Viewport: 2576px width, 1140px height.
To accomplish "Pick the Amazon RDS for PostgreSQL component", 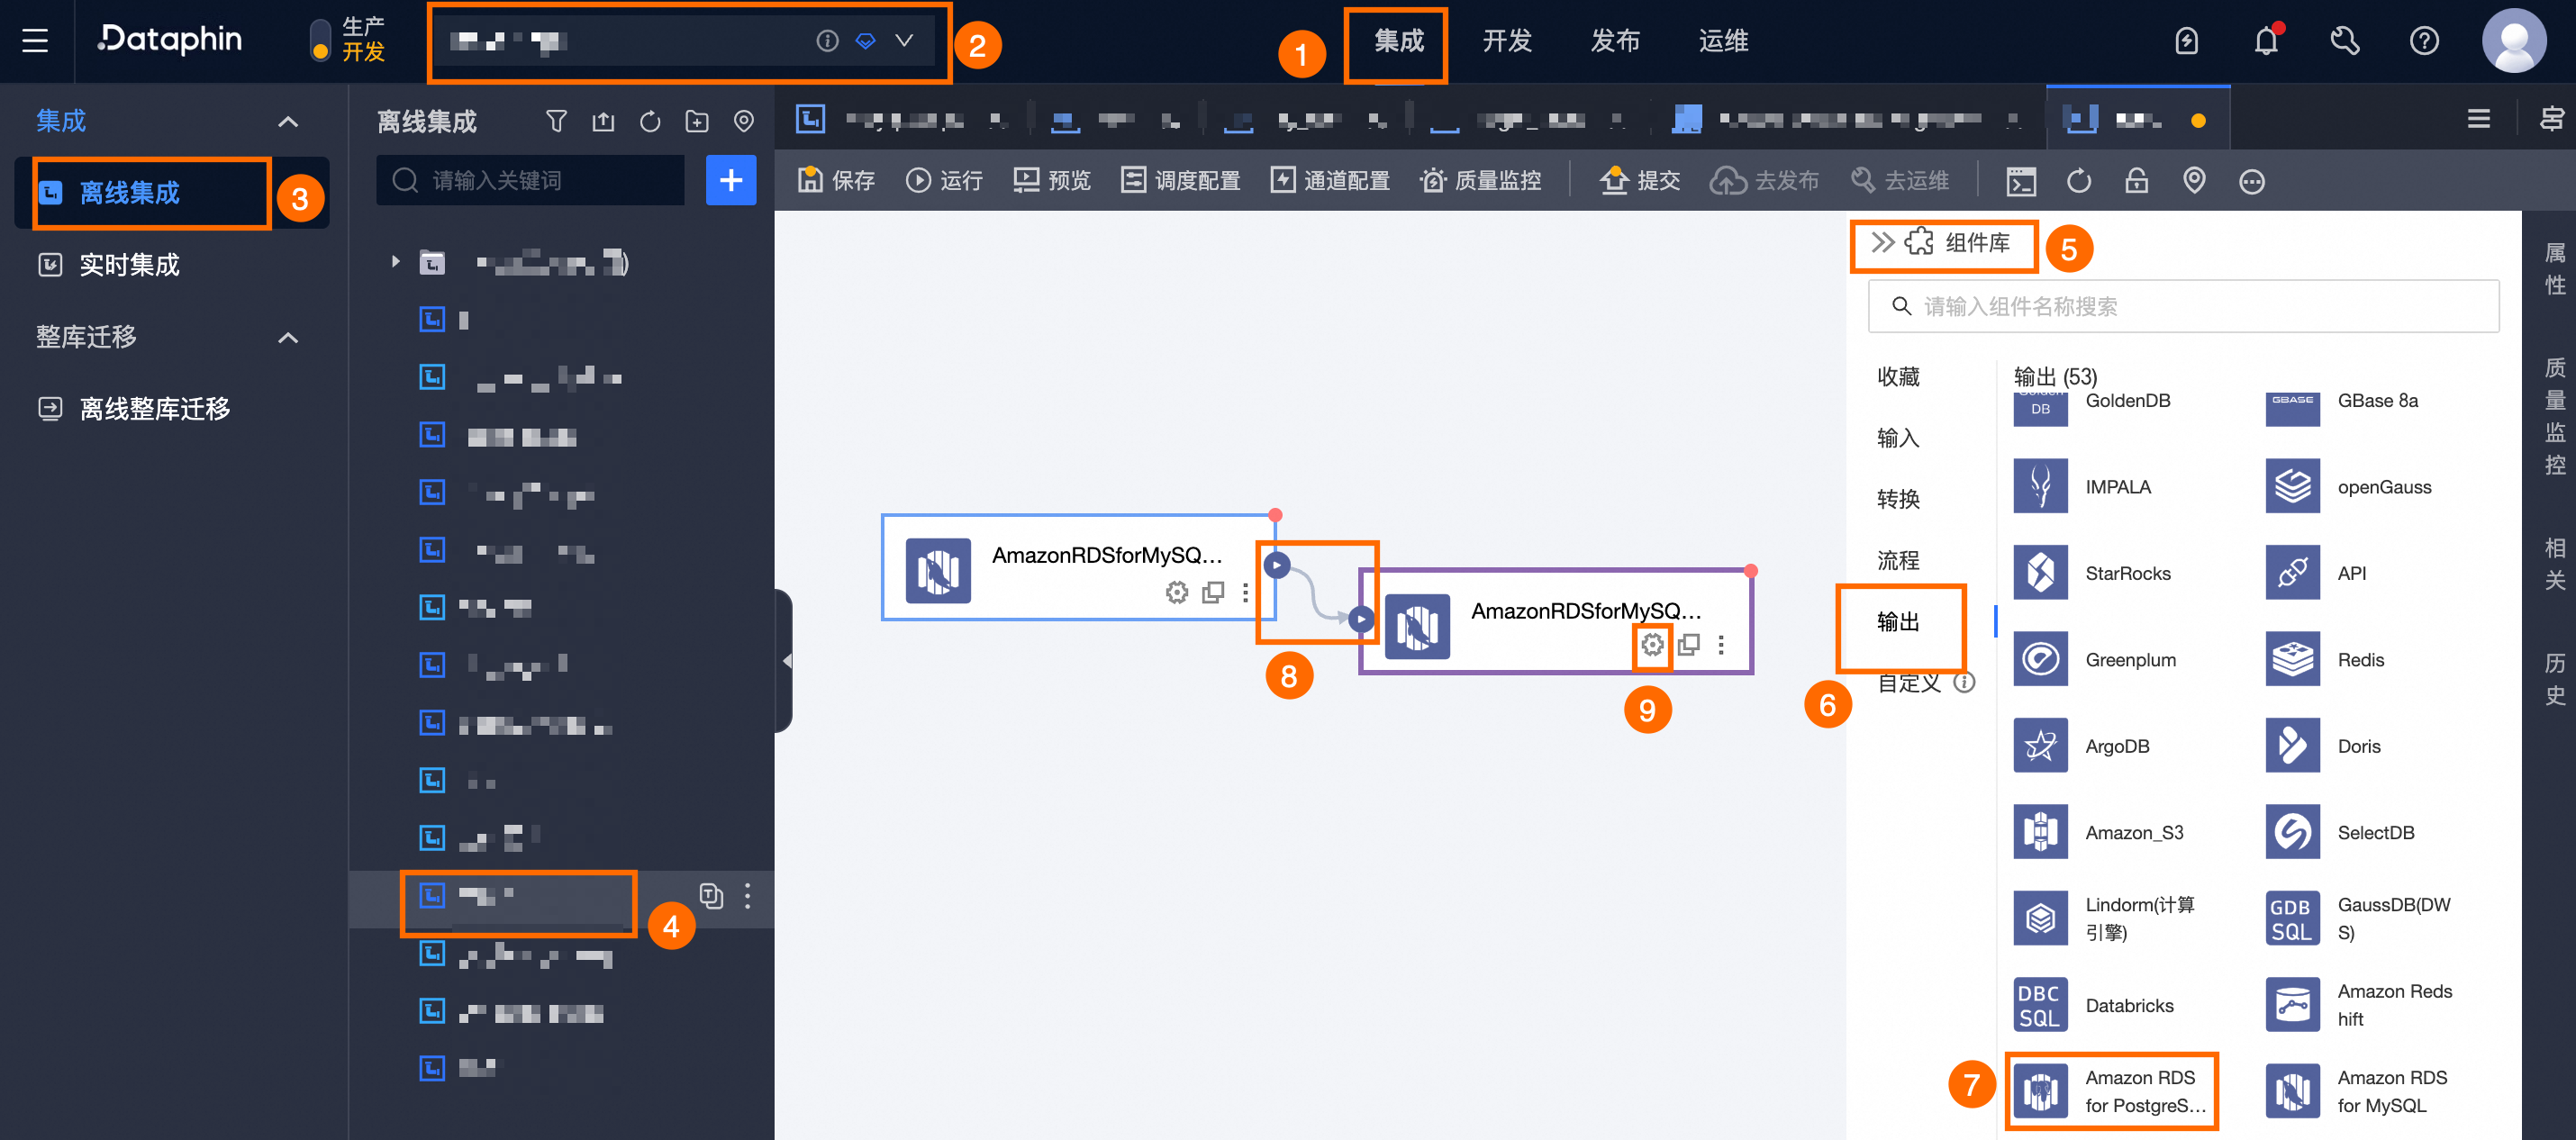I will tap(2110, 1091).
